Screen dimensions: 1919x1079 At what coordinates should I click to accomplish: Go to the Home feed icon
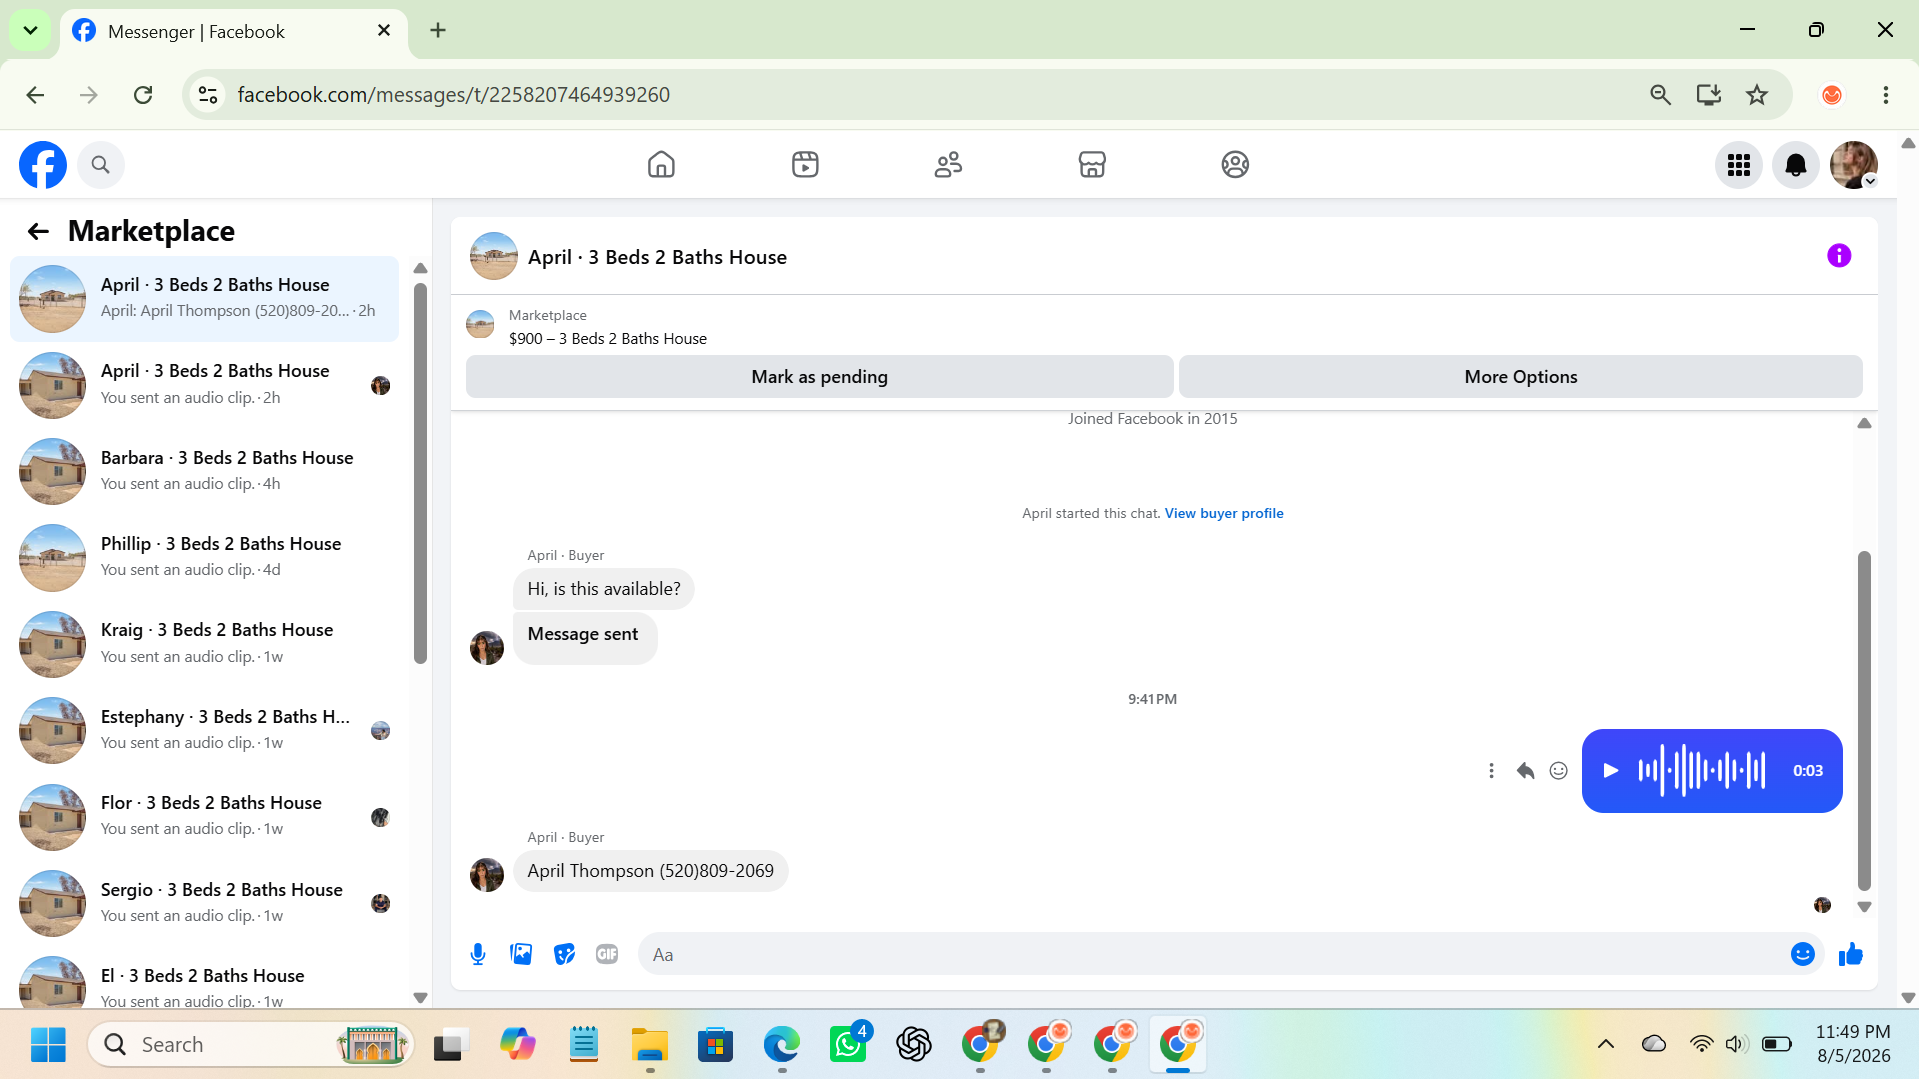tap(661, 164)
